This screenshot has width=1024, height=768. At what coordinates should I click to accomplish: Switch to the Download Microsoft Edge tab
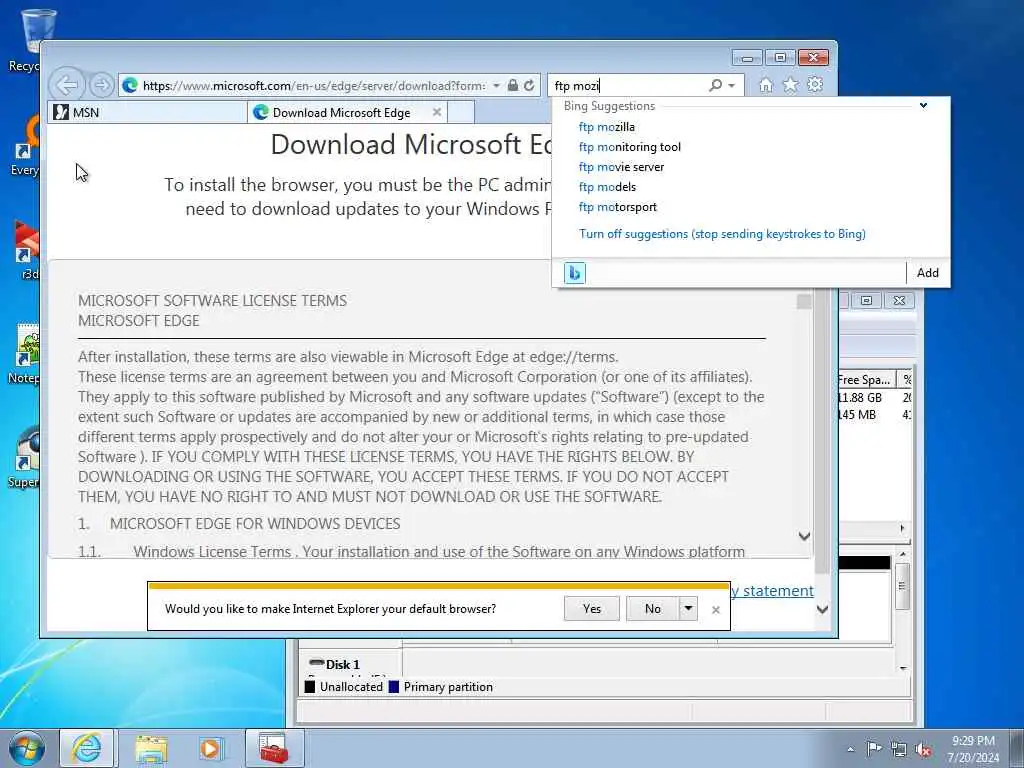coord(347,112)
